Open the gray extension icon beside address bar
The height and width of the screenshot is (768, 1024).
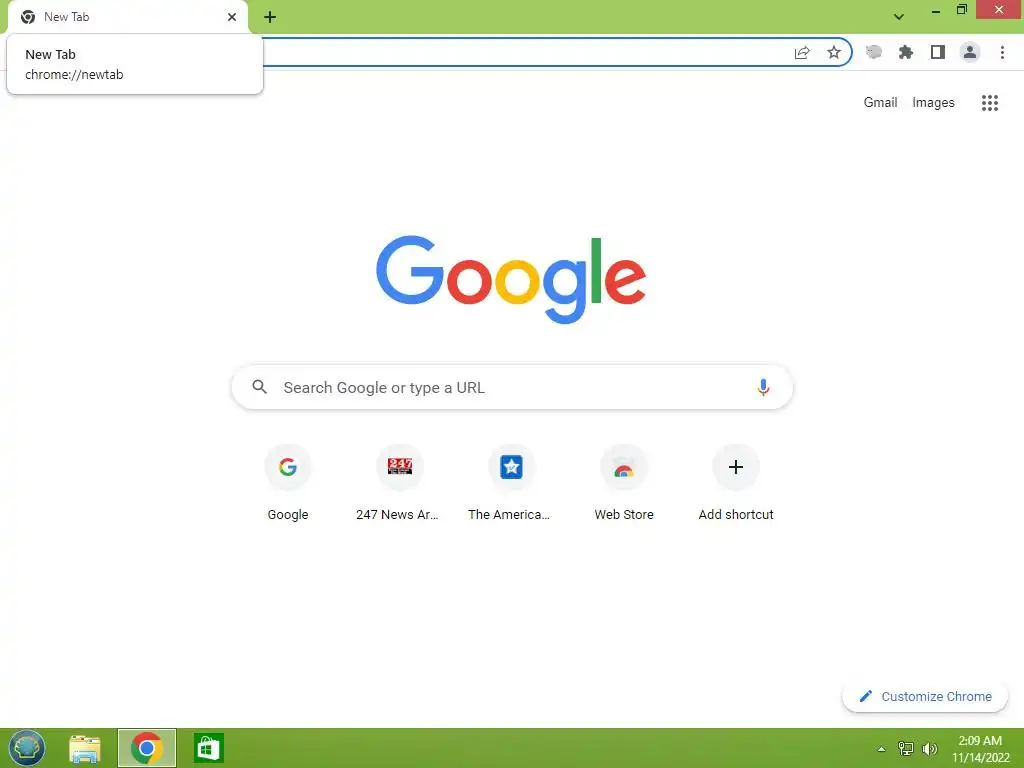(874, 52)
